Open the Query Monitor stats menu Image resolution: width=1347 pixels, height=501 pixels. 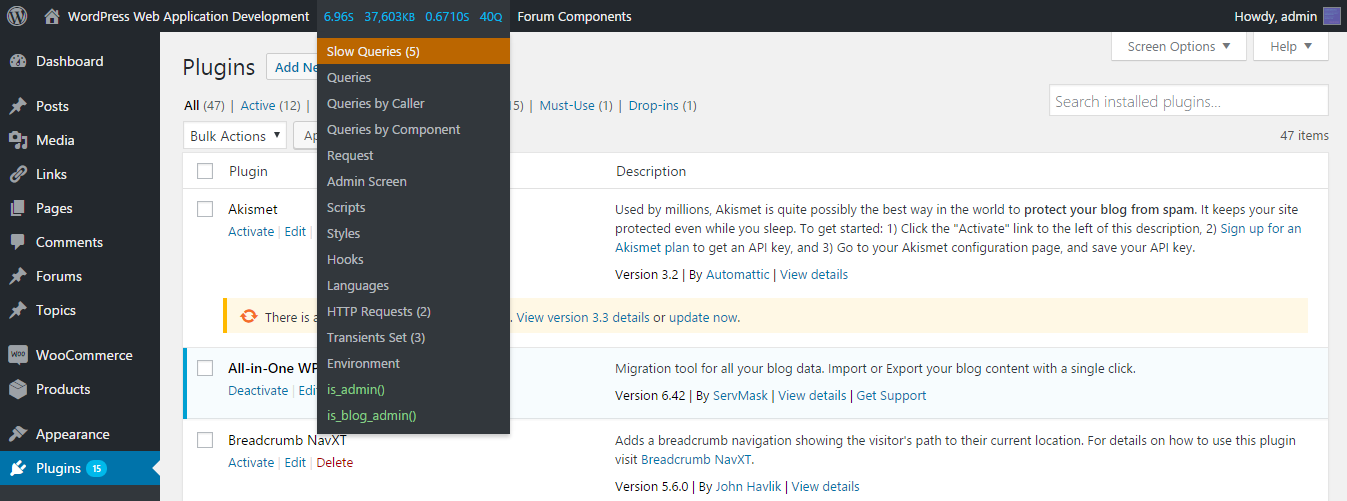tap(413, 16)
